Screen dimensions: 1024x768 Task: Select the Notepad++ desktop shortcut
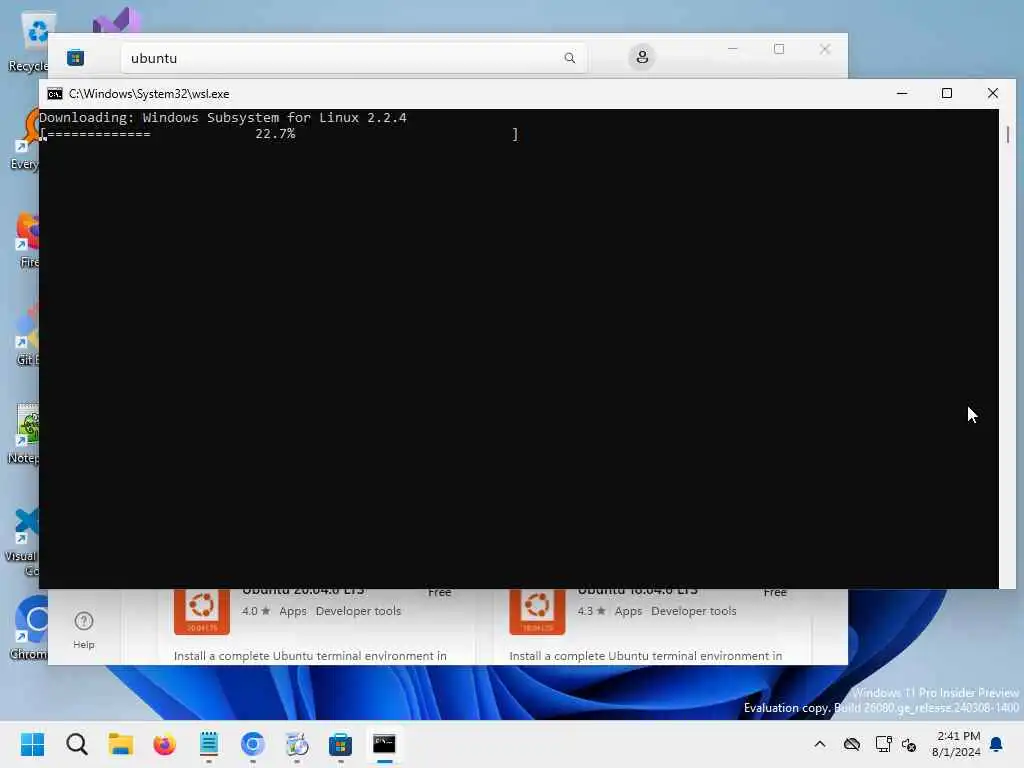click(25, 434)
